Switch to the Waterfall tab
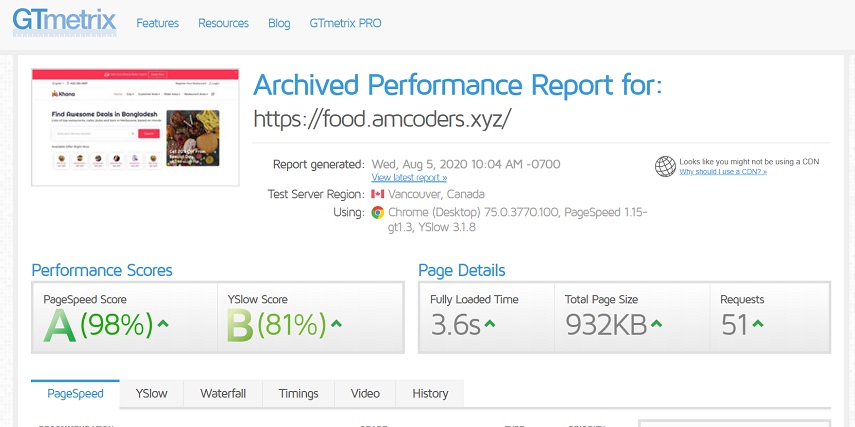The height and width of the screenshot is (427, 855). 223,394
